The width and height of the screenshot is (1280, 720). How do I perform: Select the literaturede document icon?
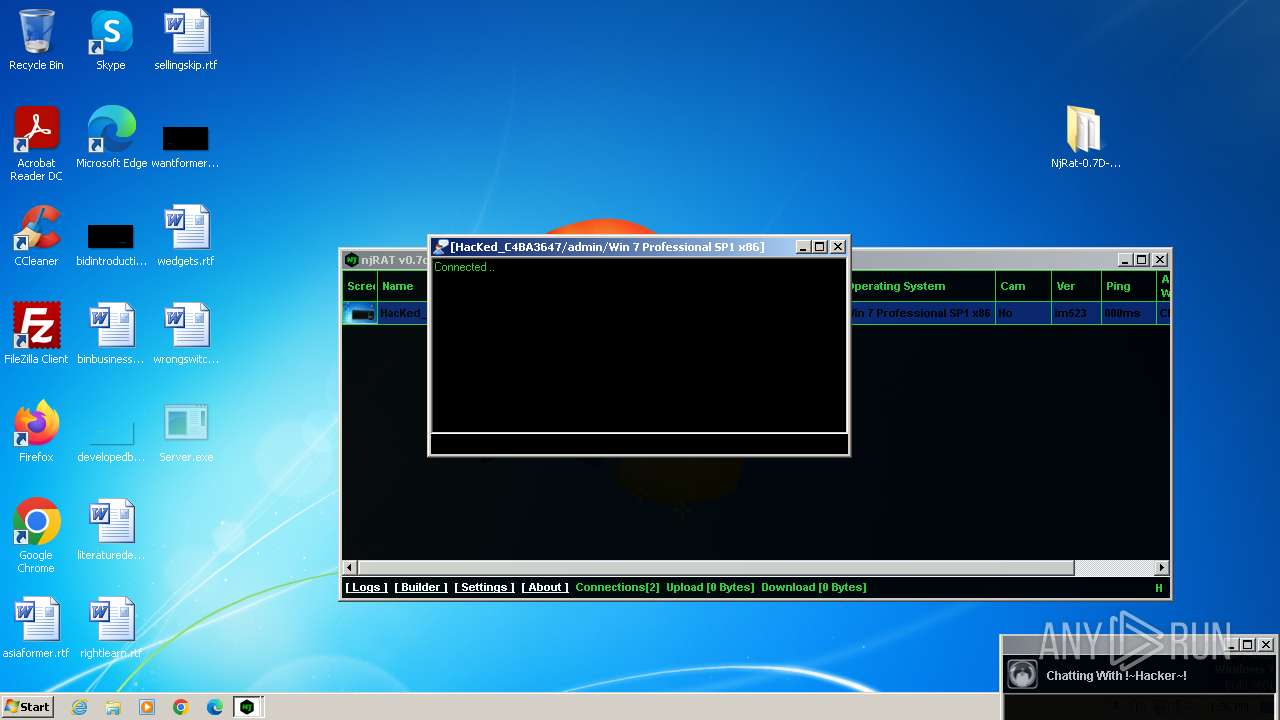pyautogui.click(x=111, y=530)
